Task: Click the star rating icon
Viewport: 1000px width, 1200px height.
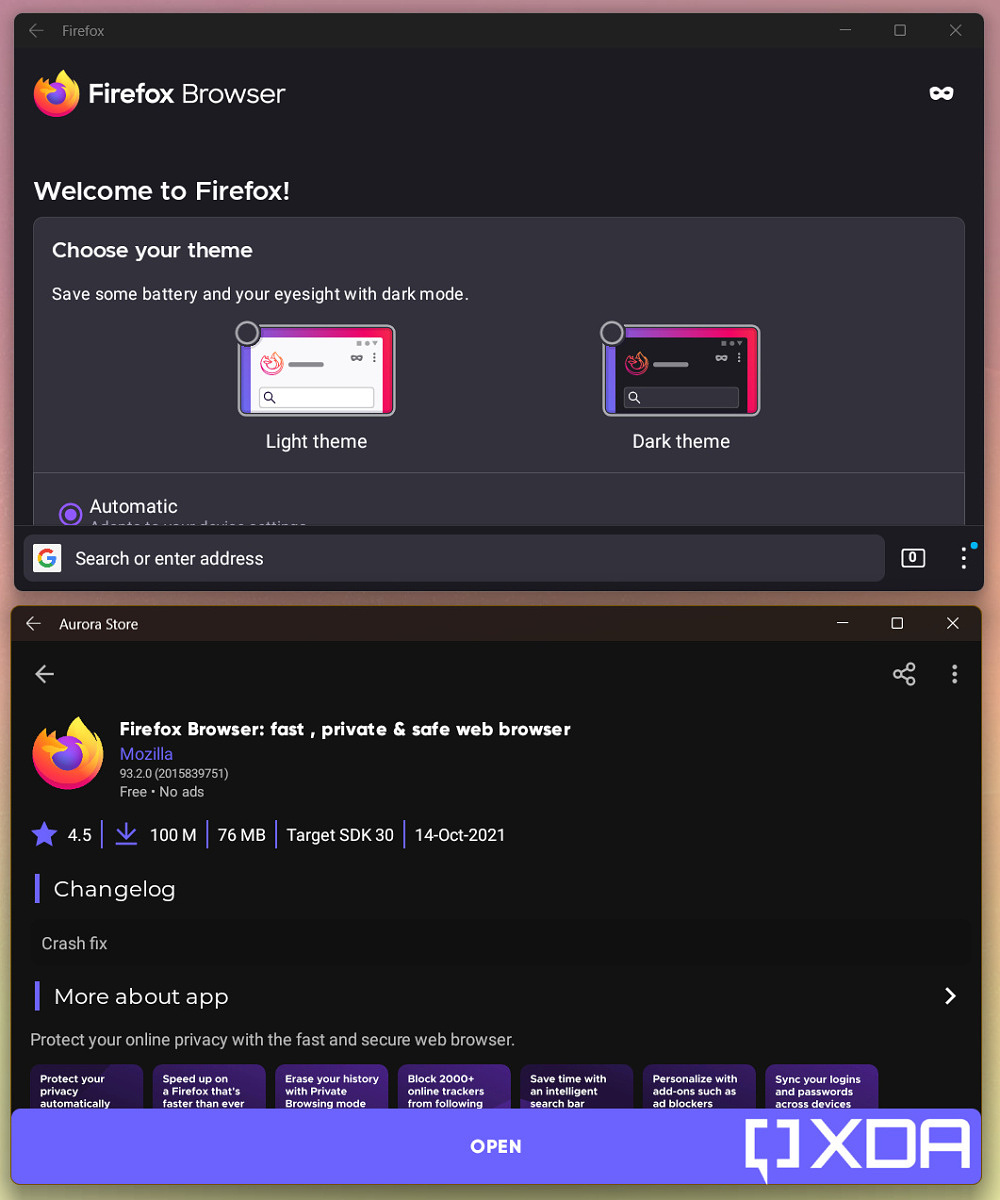Action: click(x=44, y=834)
